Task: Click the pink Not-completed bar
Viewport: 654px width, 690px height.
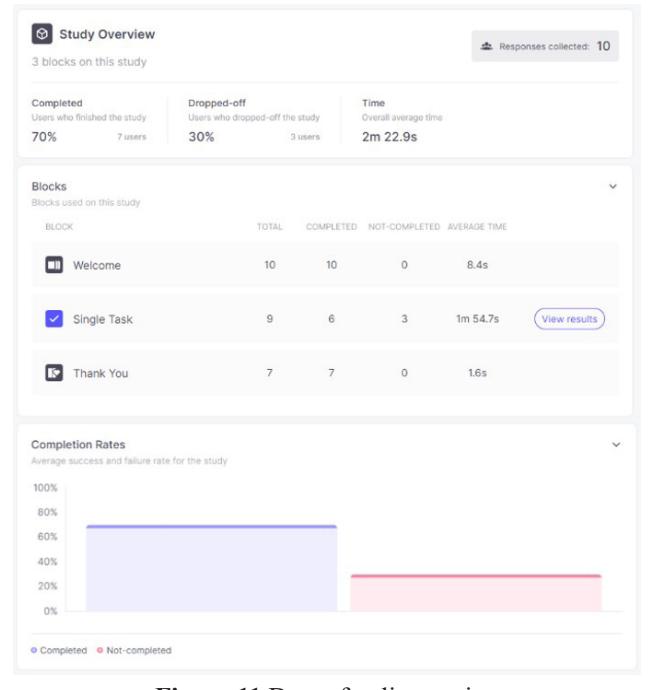Action: (476, 593)
